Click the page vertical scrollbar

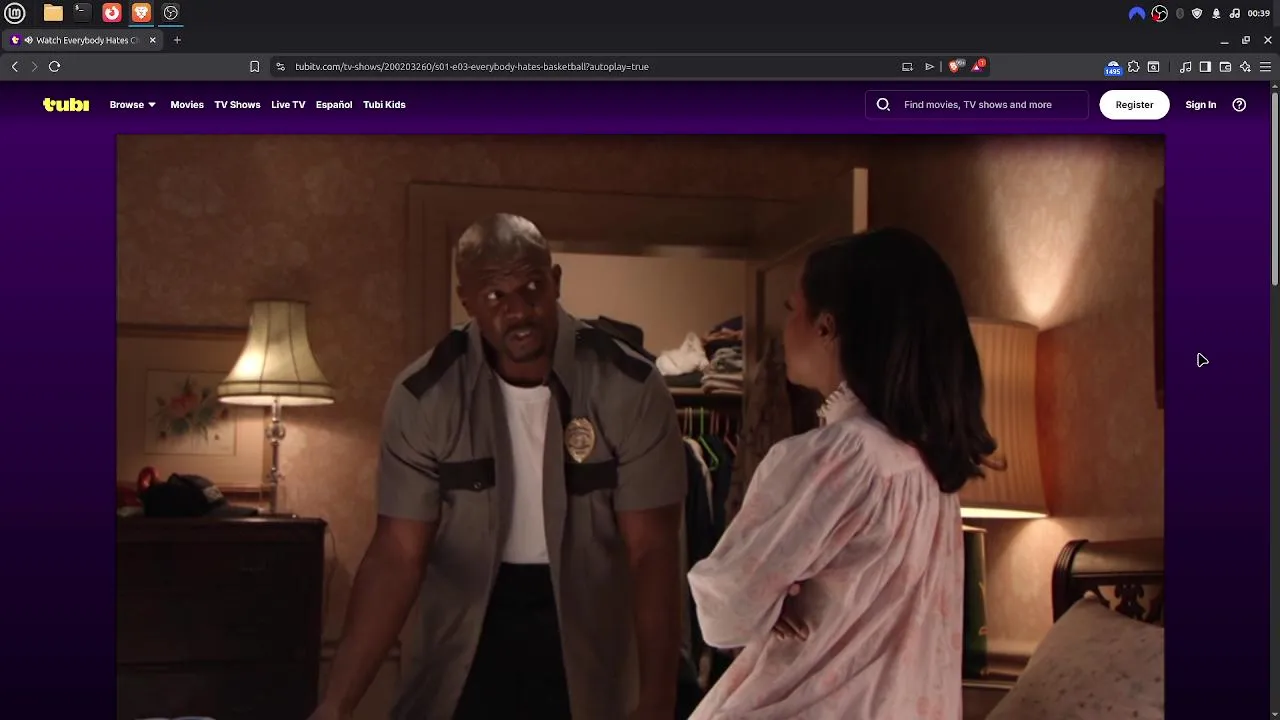[1274, 187]
